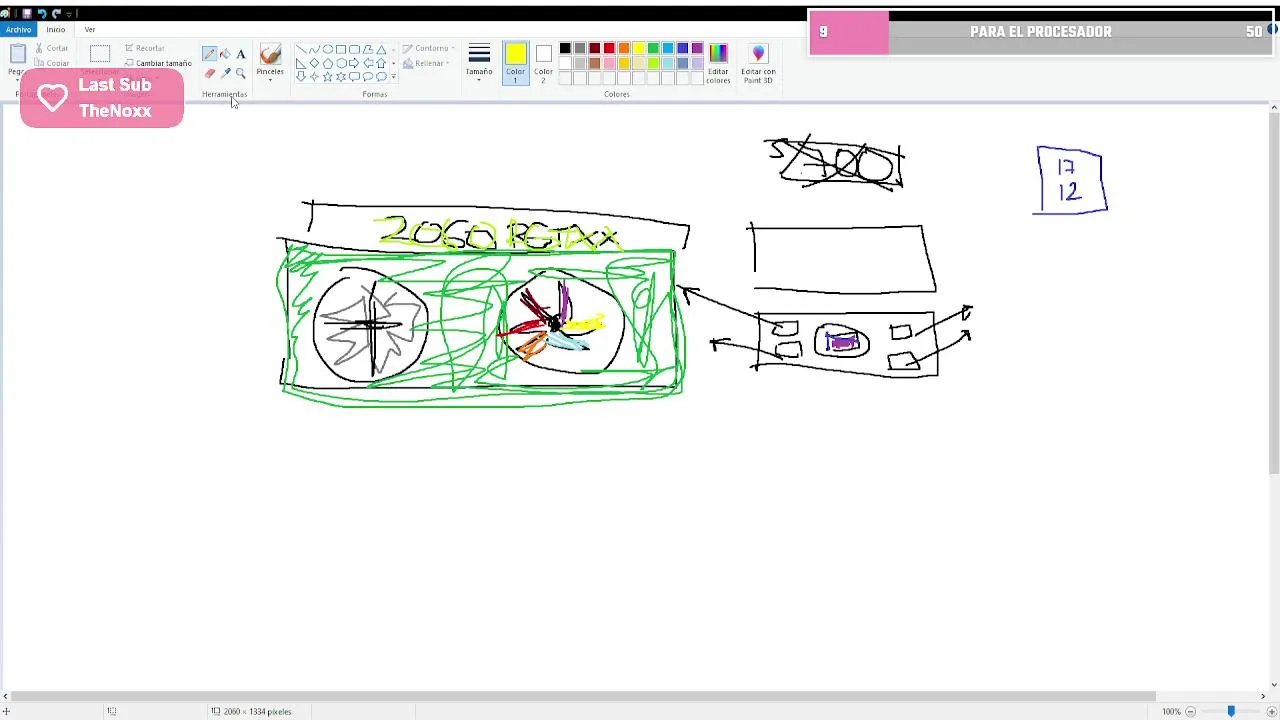The image size is (1280, 720).
Task: Click the Redo arrow in title bar
Action: [x=56, y=14]
